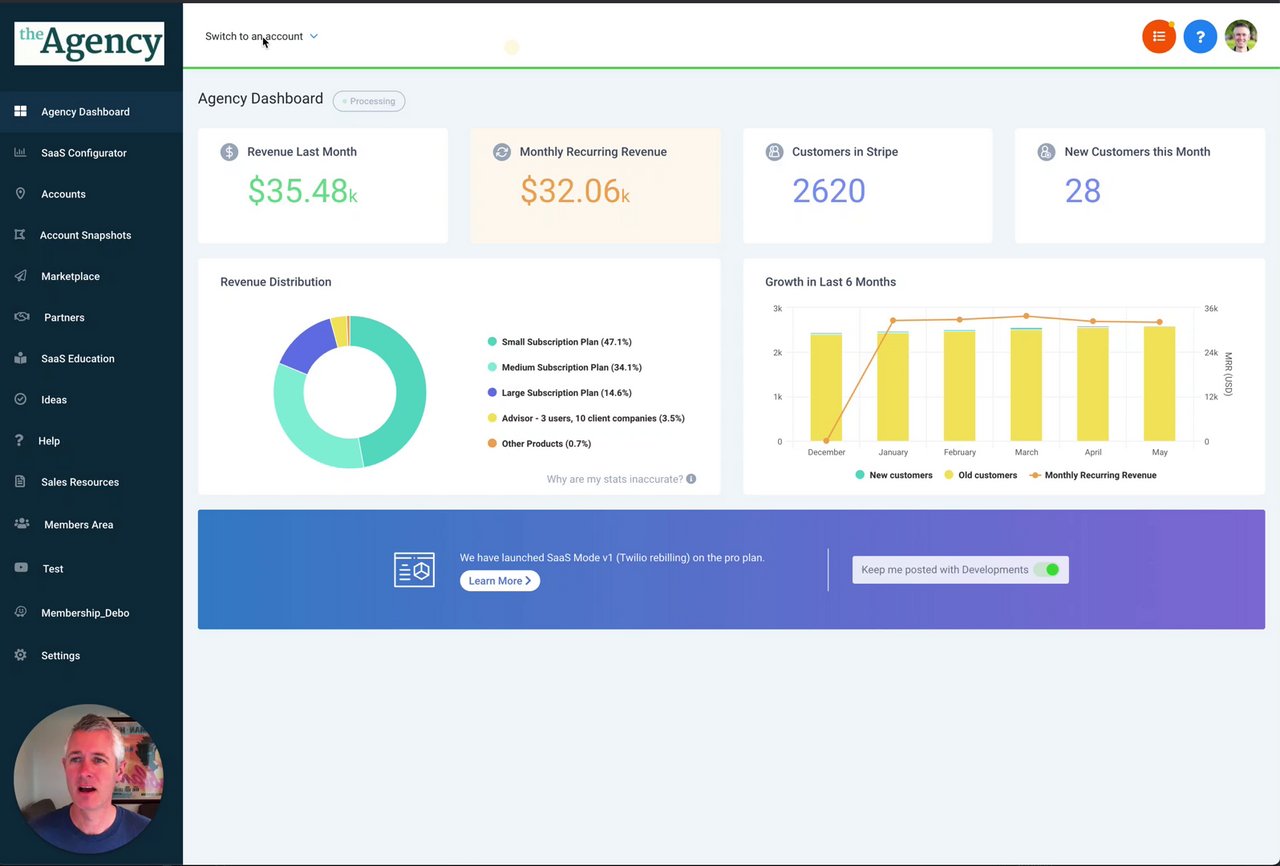Click the Agency logo
This screenshot has width=1280, height=866.
click(89, 43)
